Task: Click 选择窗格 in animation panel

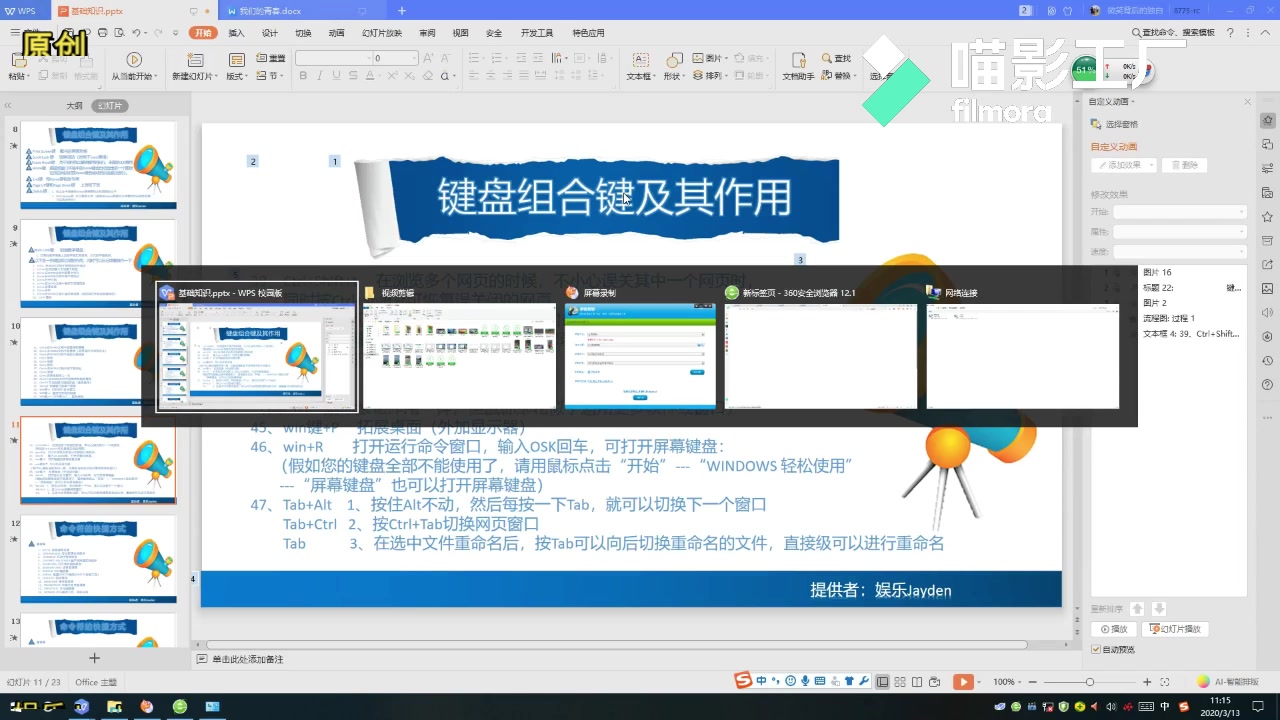Action: (x=1114, y=124)
